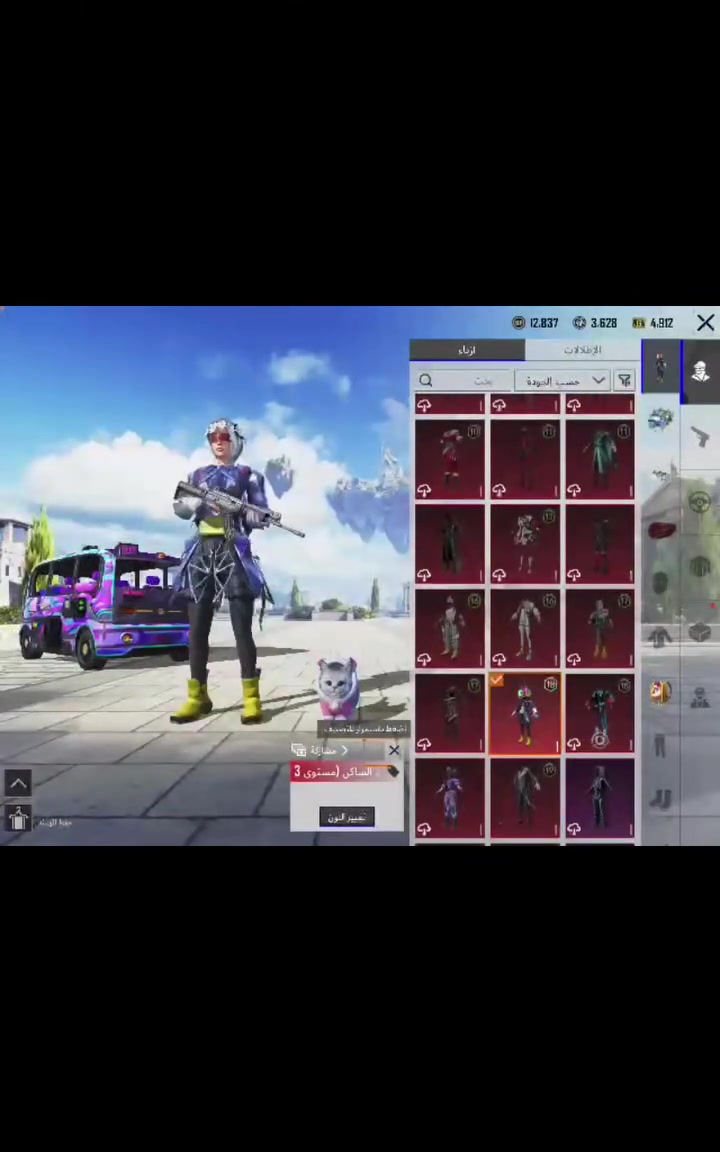The height and width of the screenshot is (1152, 720).
Task: Open the outfit character category in sidebar
Action: click(x=660, y=366)
